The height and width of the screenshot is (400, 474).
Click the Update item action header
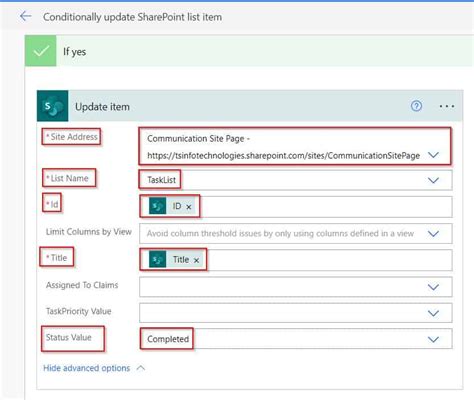tap(250, 106)
